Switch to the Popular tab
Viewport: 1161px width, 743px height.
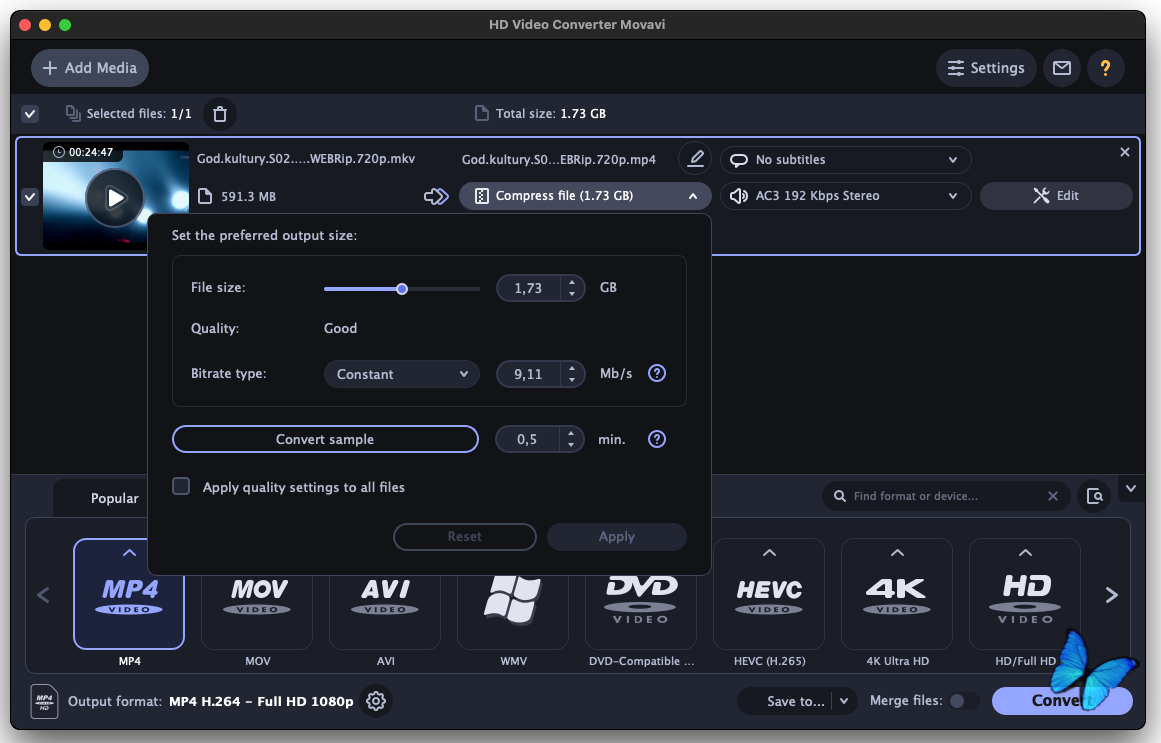(115, 498)
